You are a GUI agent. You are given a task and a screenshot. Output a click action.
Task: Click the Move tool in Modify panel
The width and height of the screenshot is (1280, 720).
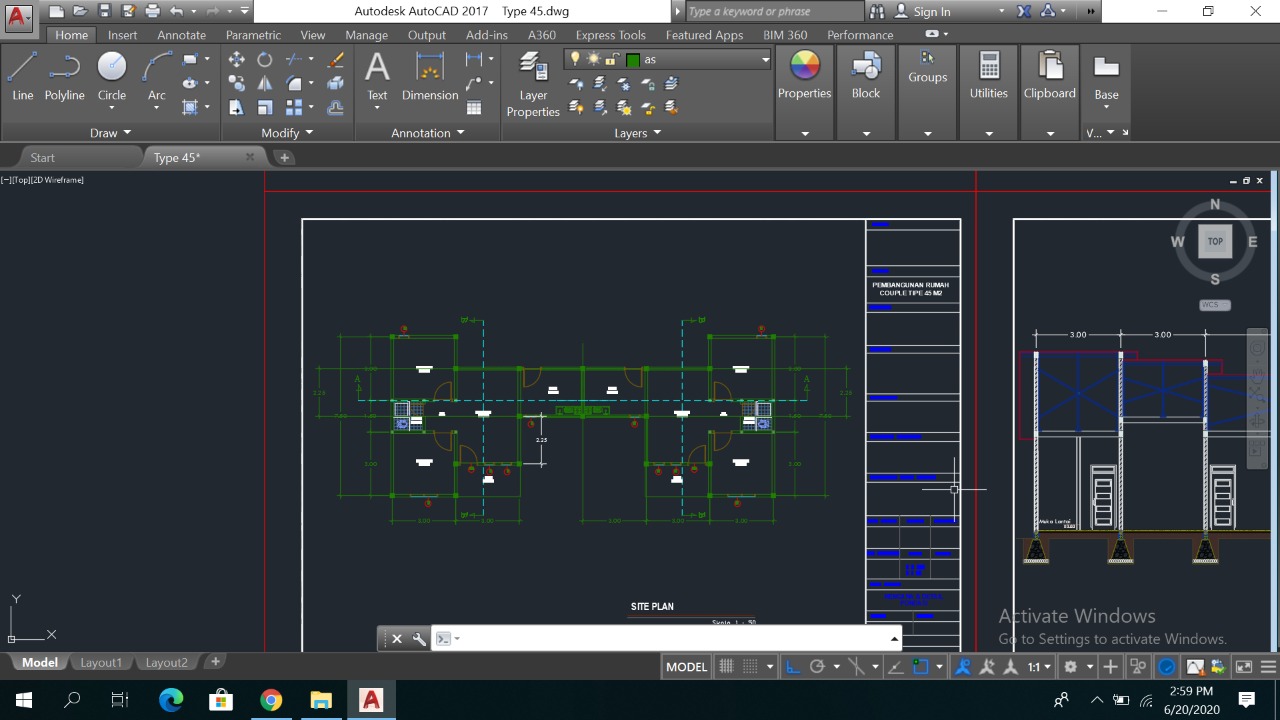pos(236,60)
